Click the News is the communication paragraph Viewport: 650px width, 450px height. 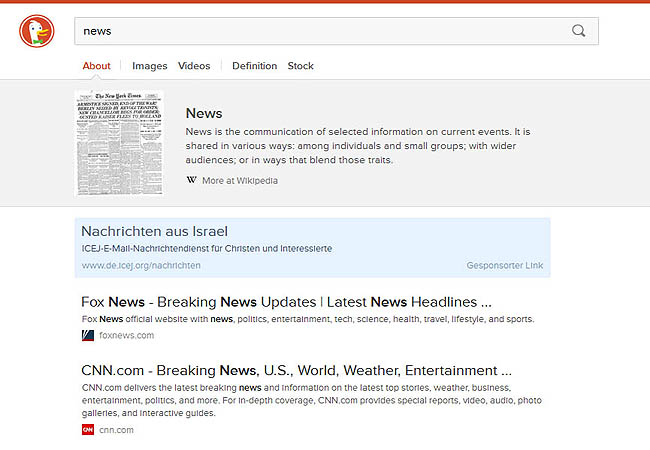click(x=358, y=145)
